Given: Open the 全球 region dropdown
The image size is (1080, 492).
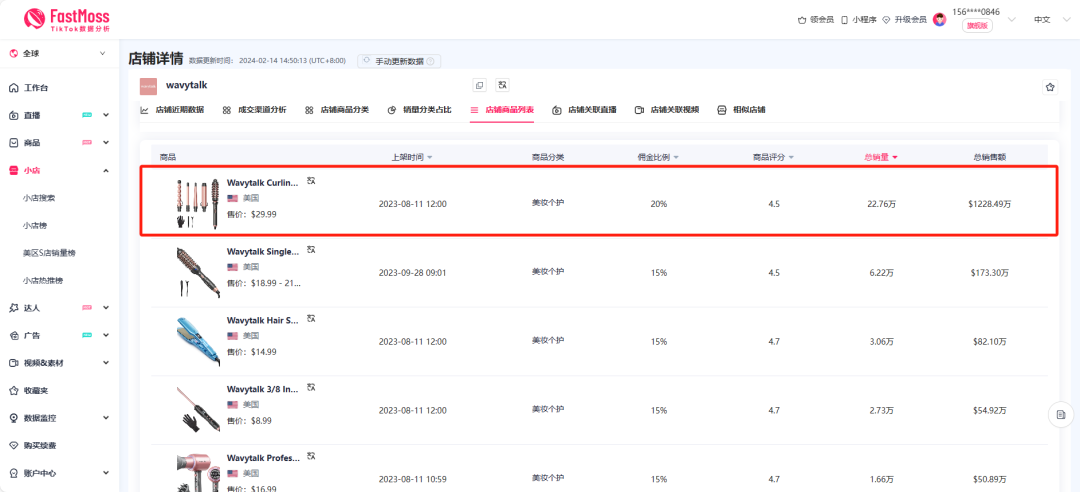Looking at the screenshot, I should click(x=58, y=53).
